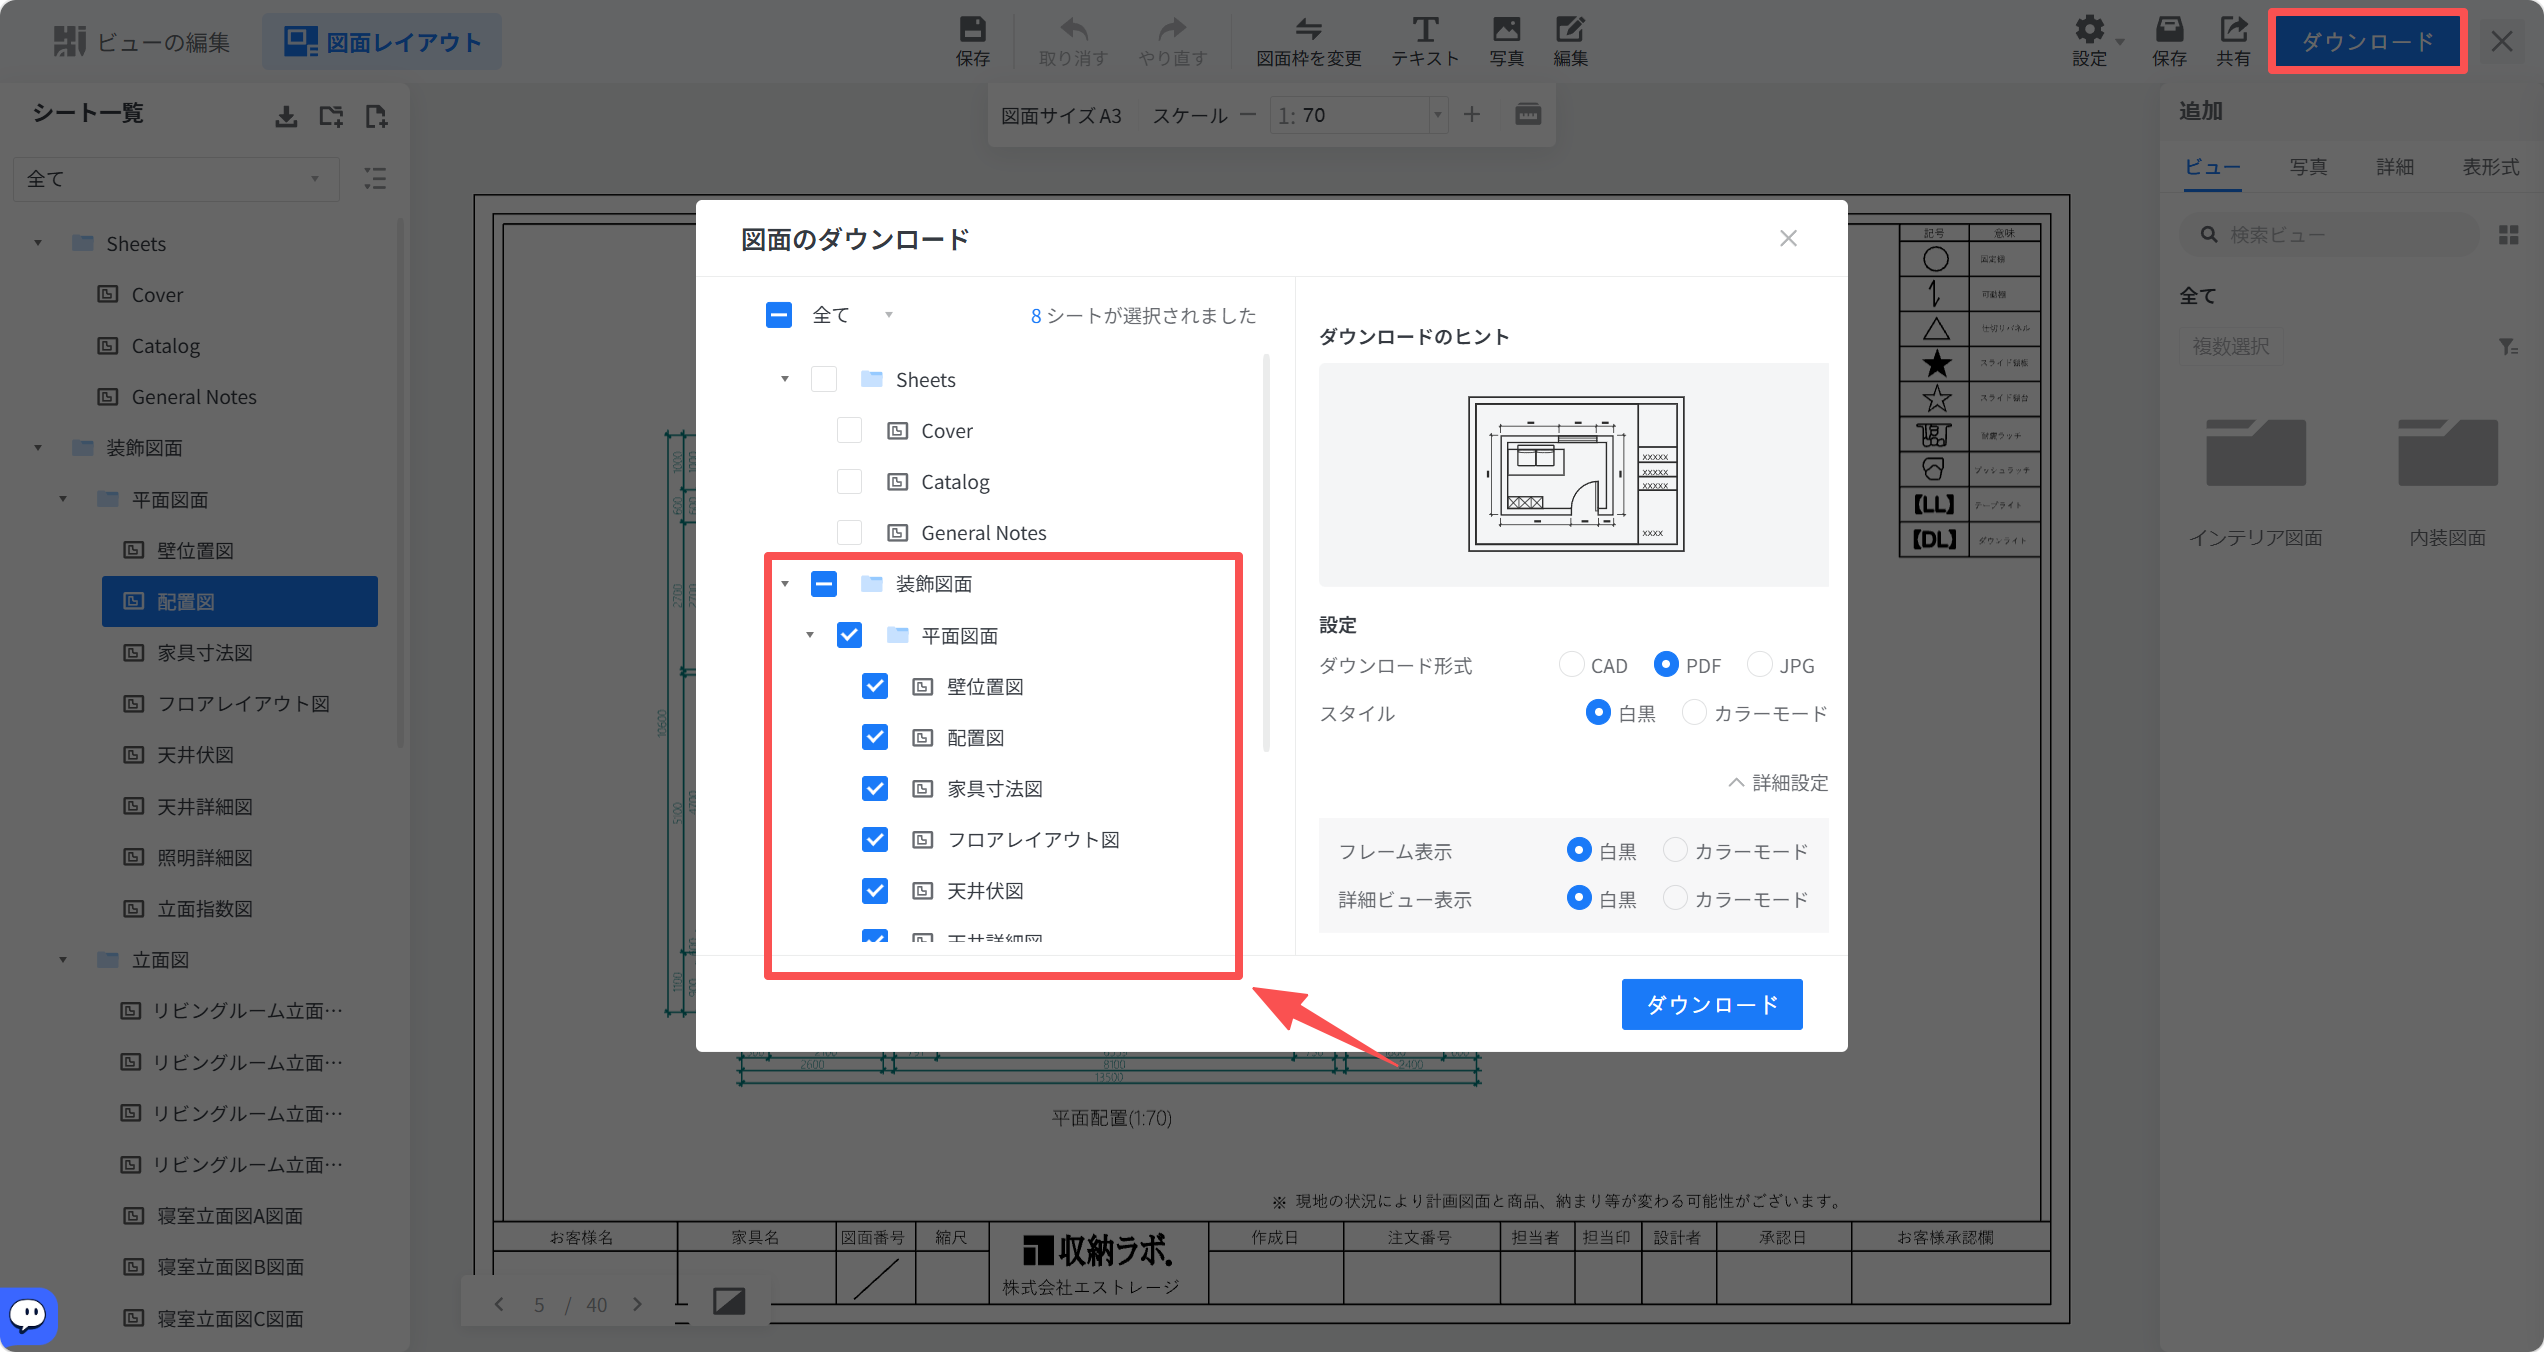Collapse the 装飾図面 folder in dialog
The image size is (2544, 1352).
tap(785, 584)
